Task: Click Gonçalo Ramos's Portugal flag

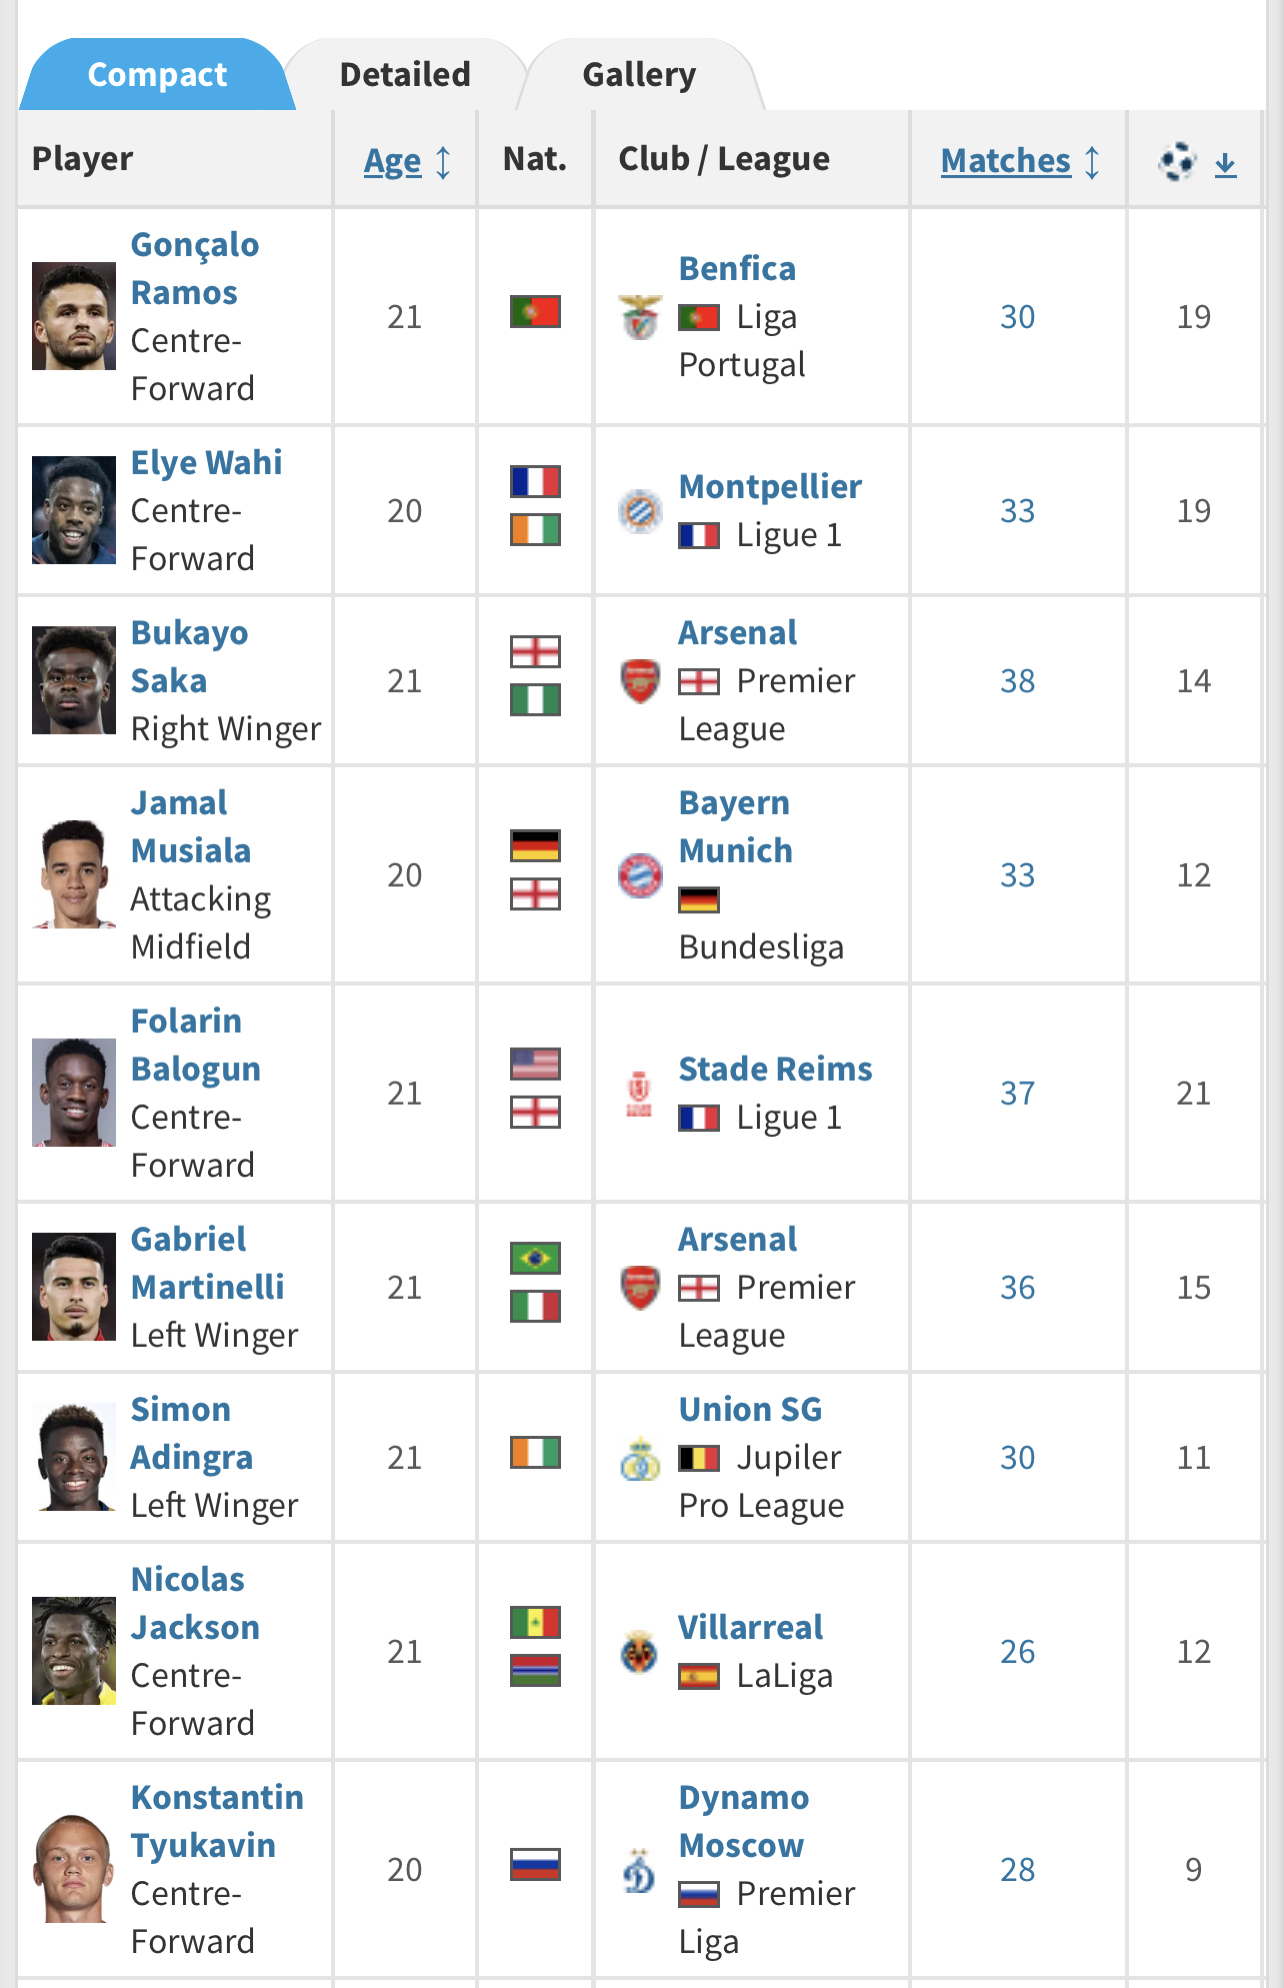Action: click(x=535, y=312)
